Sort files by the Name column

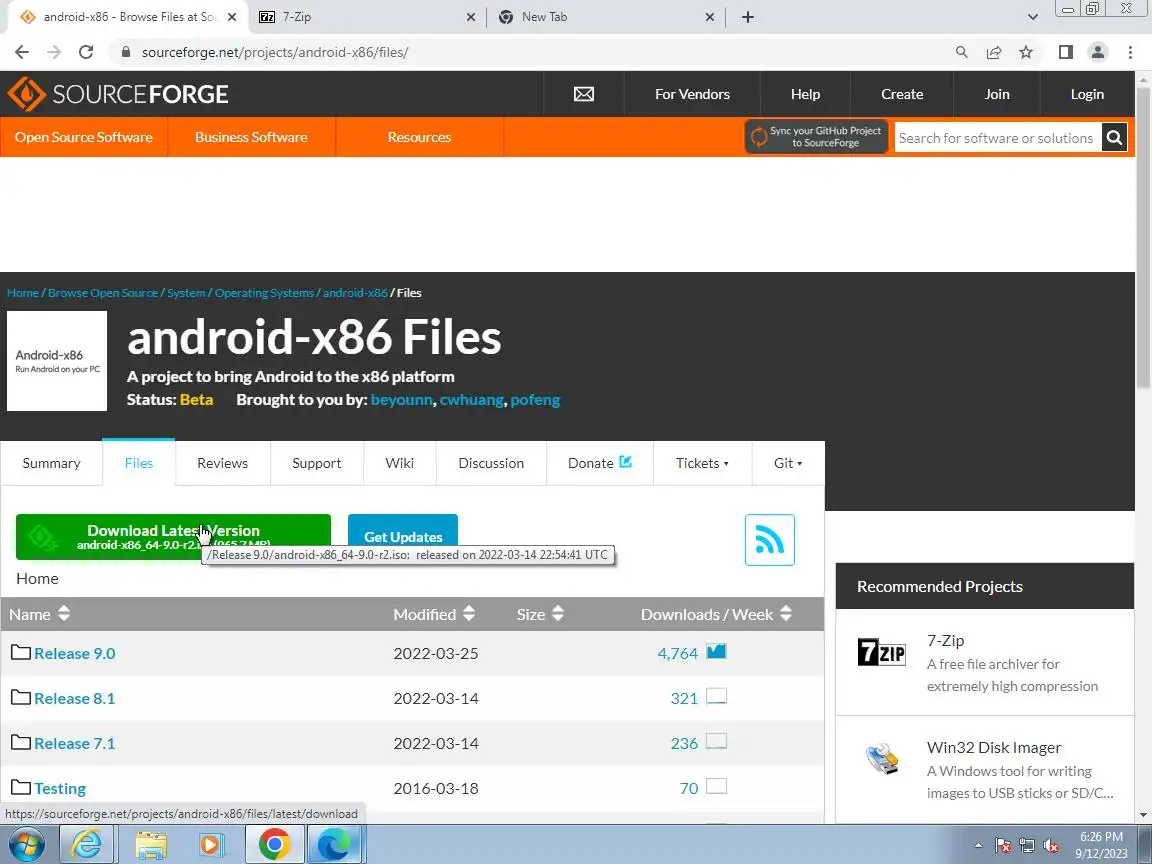(40, 614)
